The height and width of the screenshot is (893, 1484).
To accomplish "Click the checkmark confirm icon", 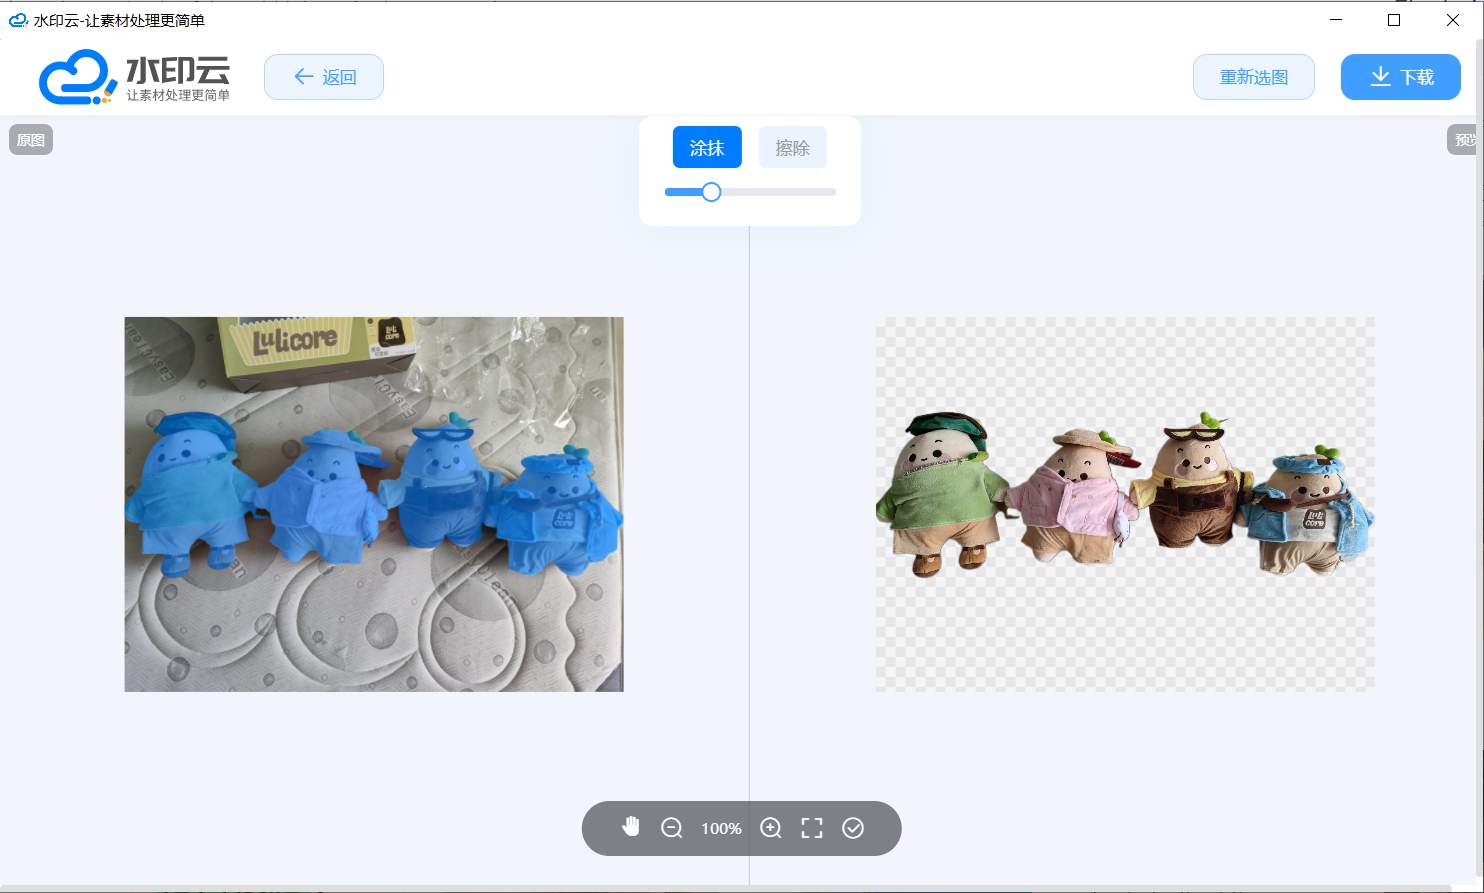I will 853,828.
